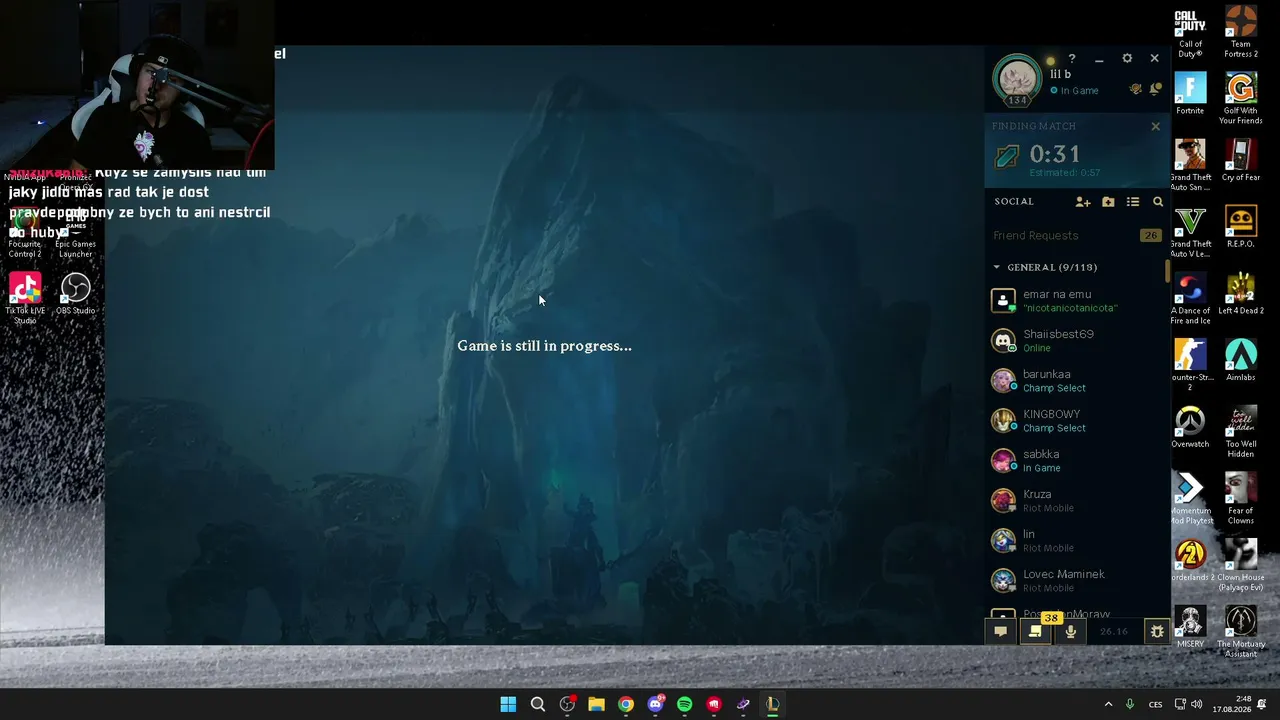The image size is (1280, 720).
Task: Toggle voice microphone in League client
Action: point(1071,631)
